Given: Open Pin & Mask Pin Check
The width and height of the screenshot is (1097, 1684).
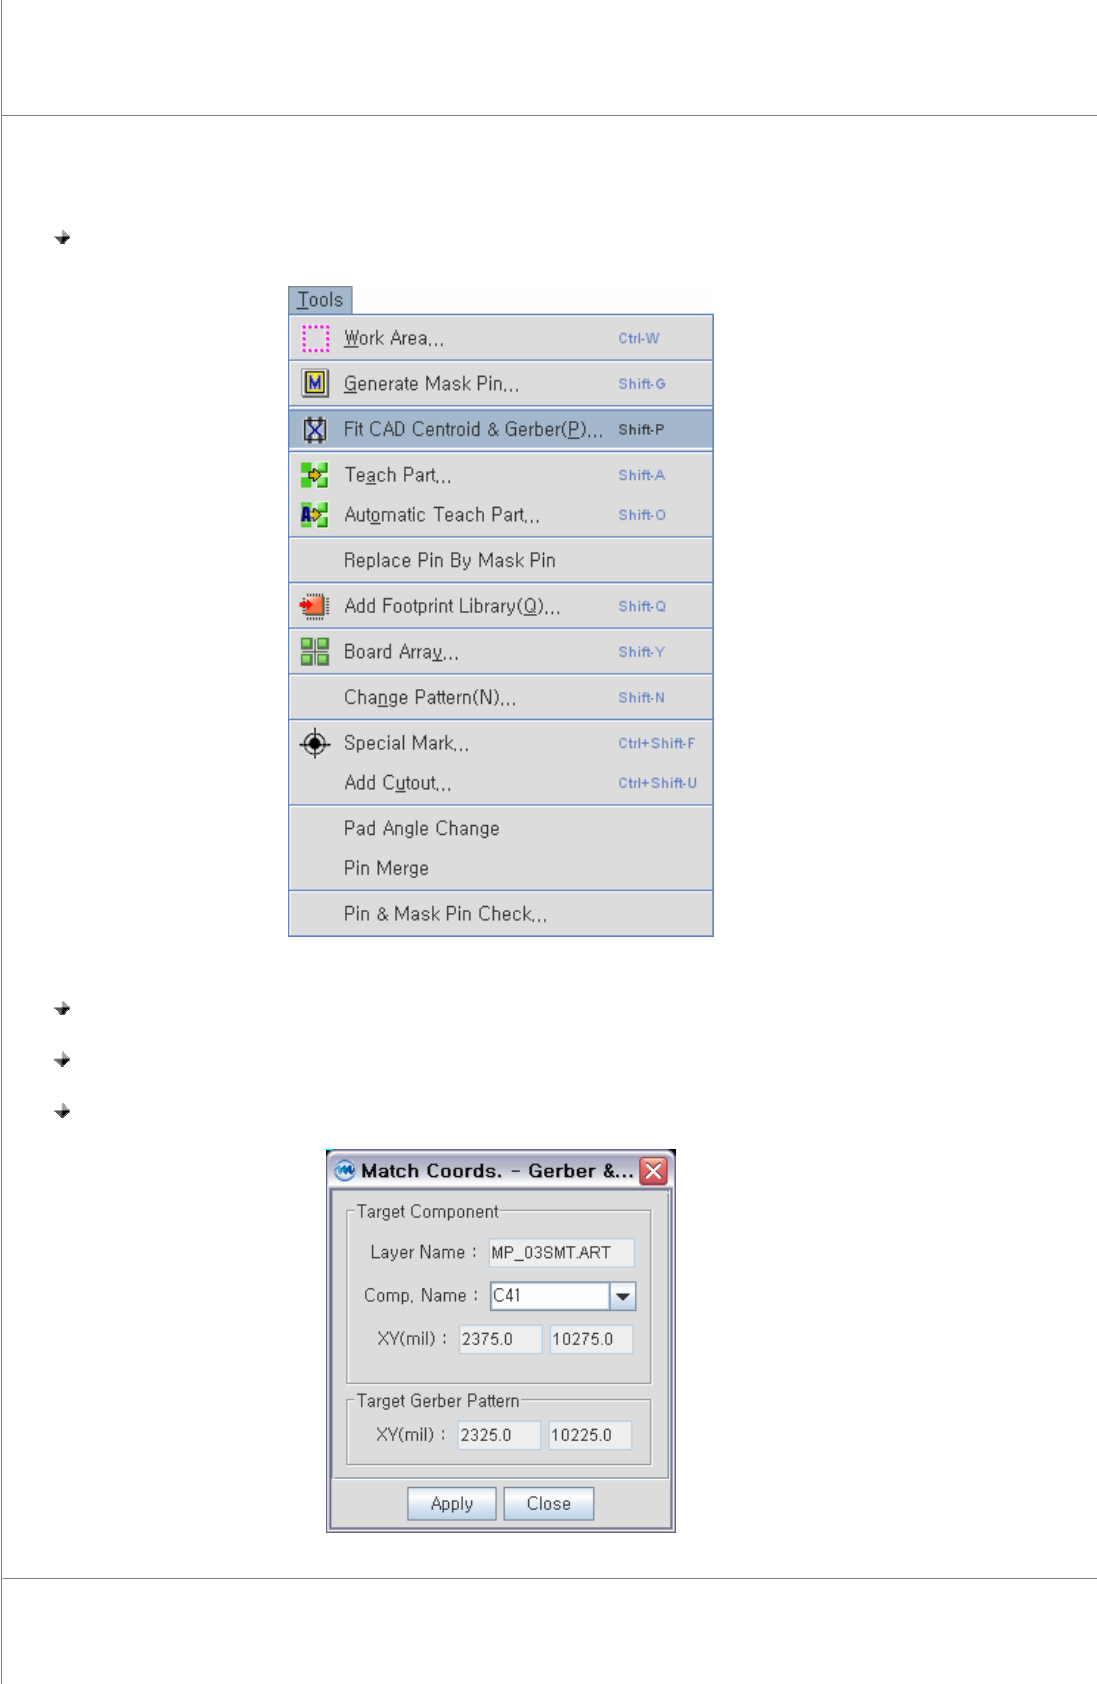Looking at the screenshot, I should 501,914.
